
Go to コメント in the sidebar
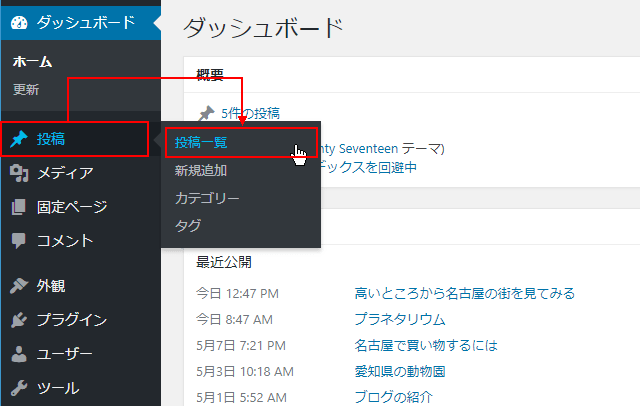pyautogui.click(x=65, y=241)
